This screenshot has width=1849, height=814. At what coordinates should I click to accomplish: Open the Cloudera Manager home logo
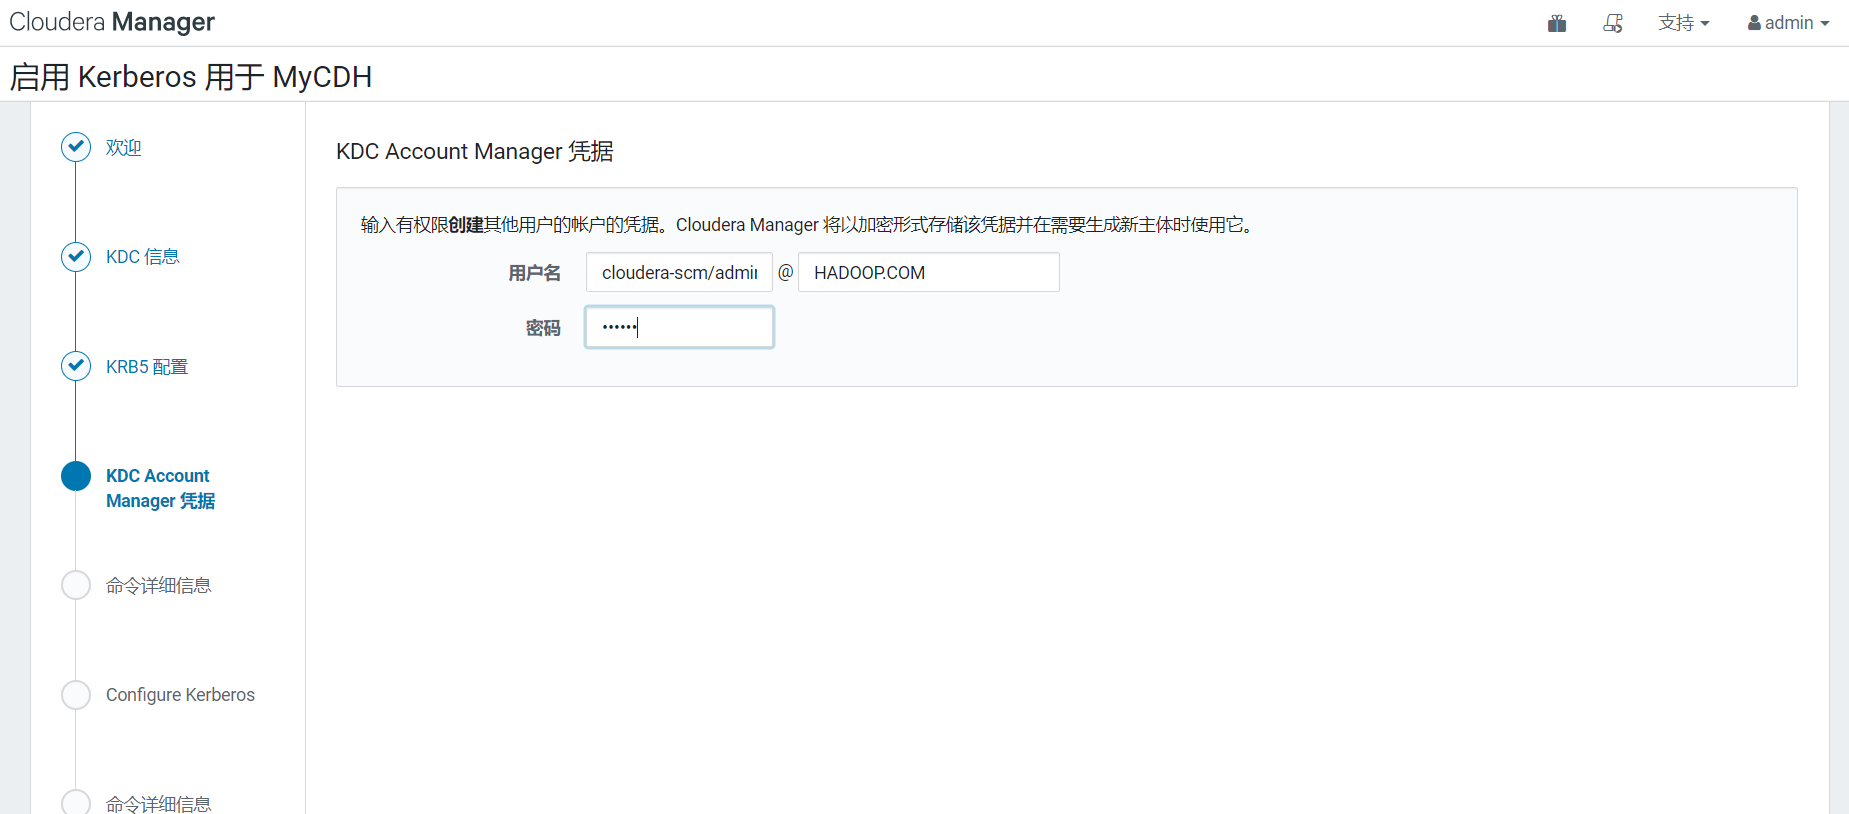pyautogui.click(x=112, y=22)
